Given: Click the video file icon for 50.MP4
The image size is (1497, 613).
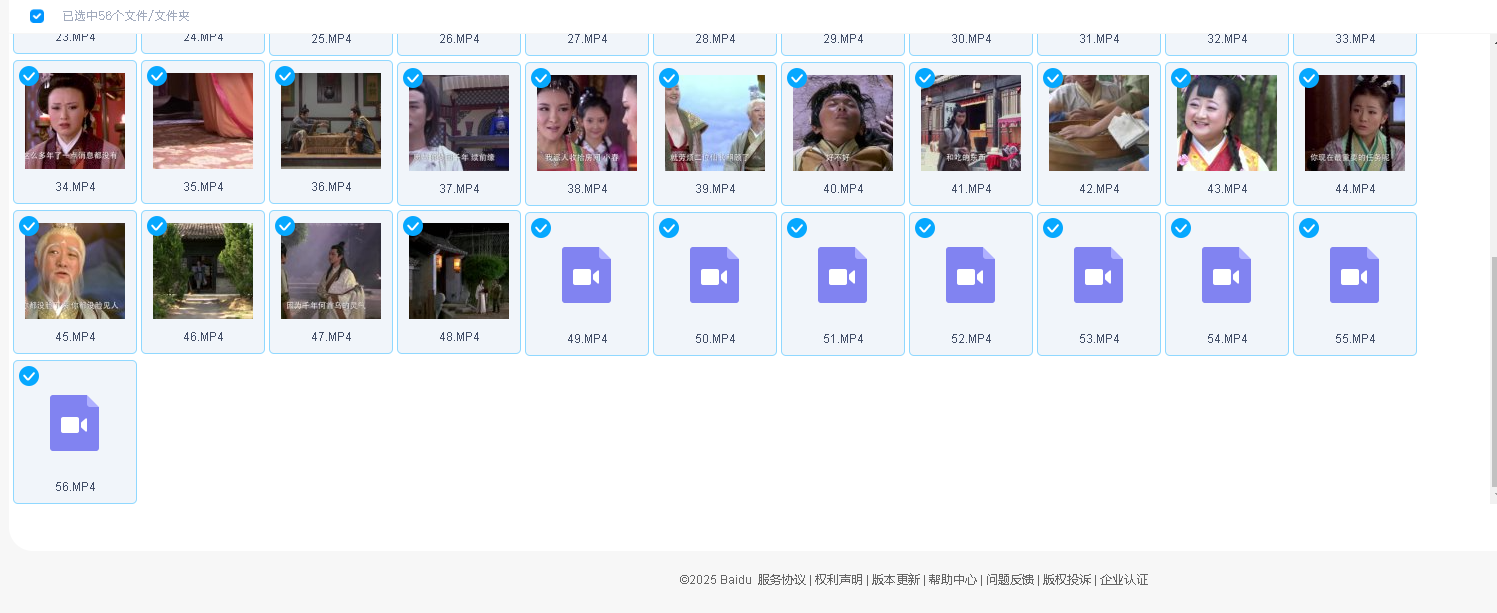Looking at the screenshot, I should pyautogui.click(x=714, y=275).
